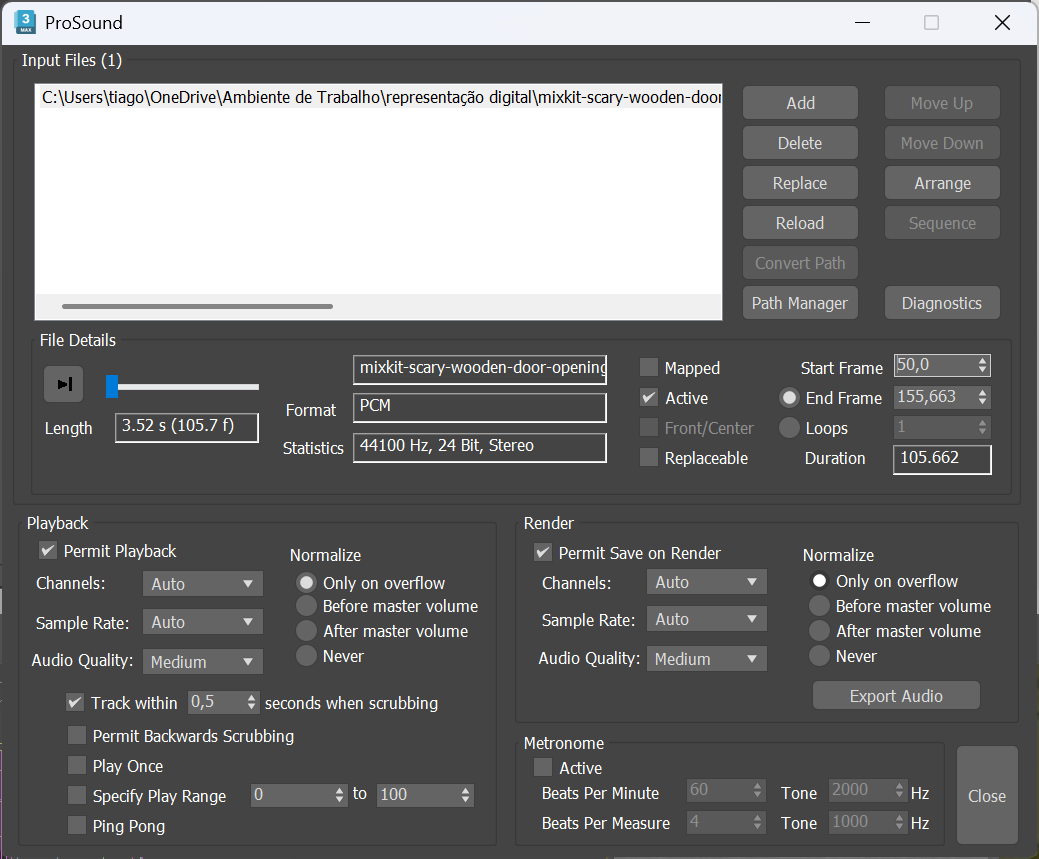The image size is (1039, 859).
Task: Open Render Sample Rate dropdown
Action: click(x=707, y=620)
